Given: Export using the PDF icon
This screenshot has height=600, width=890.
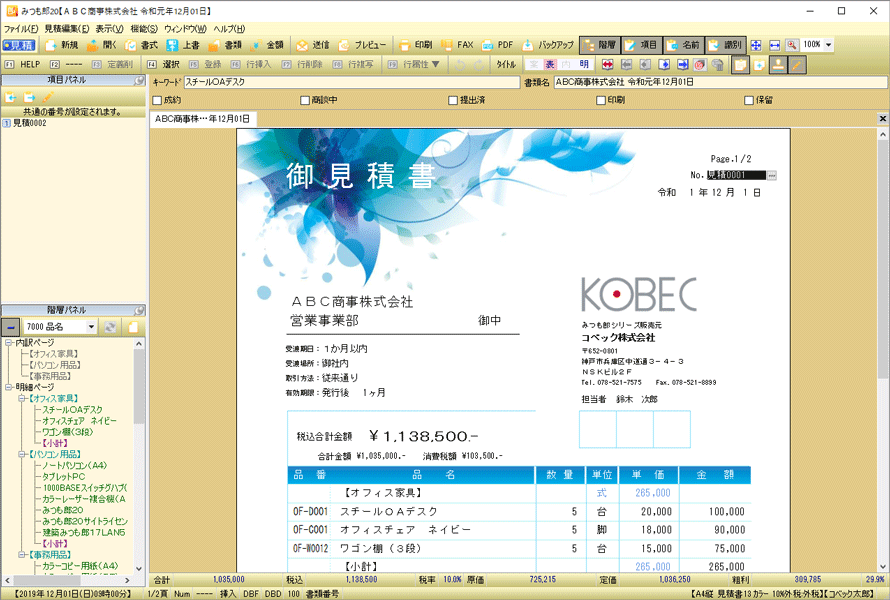Looking at the screenshot, I should point(487,45).
